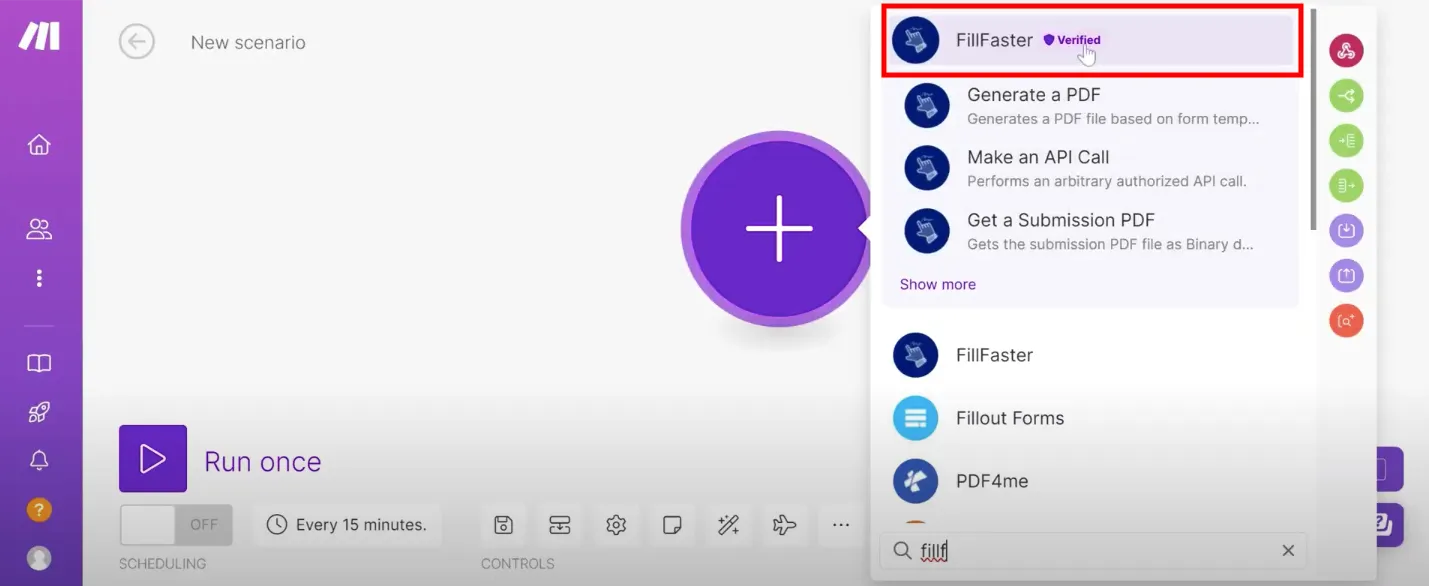Turn on the scheduling OFF switch

coord(176,525)
